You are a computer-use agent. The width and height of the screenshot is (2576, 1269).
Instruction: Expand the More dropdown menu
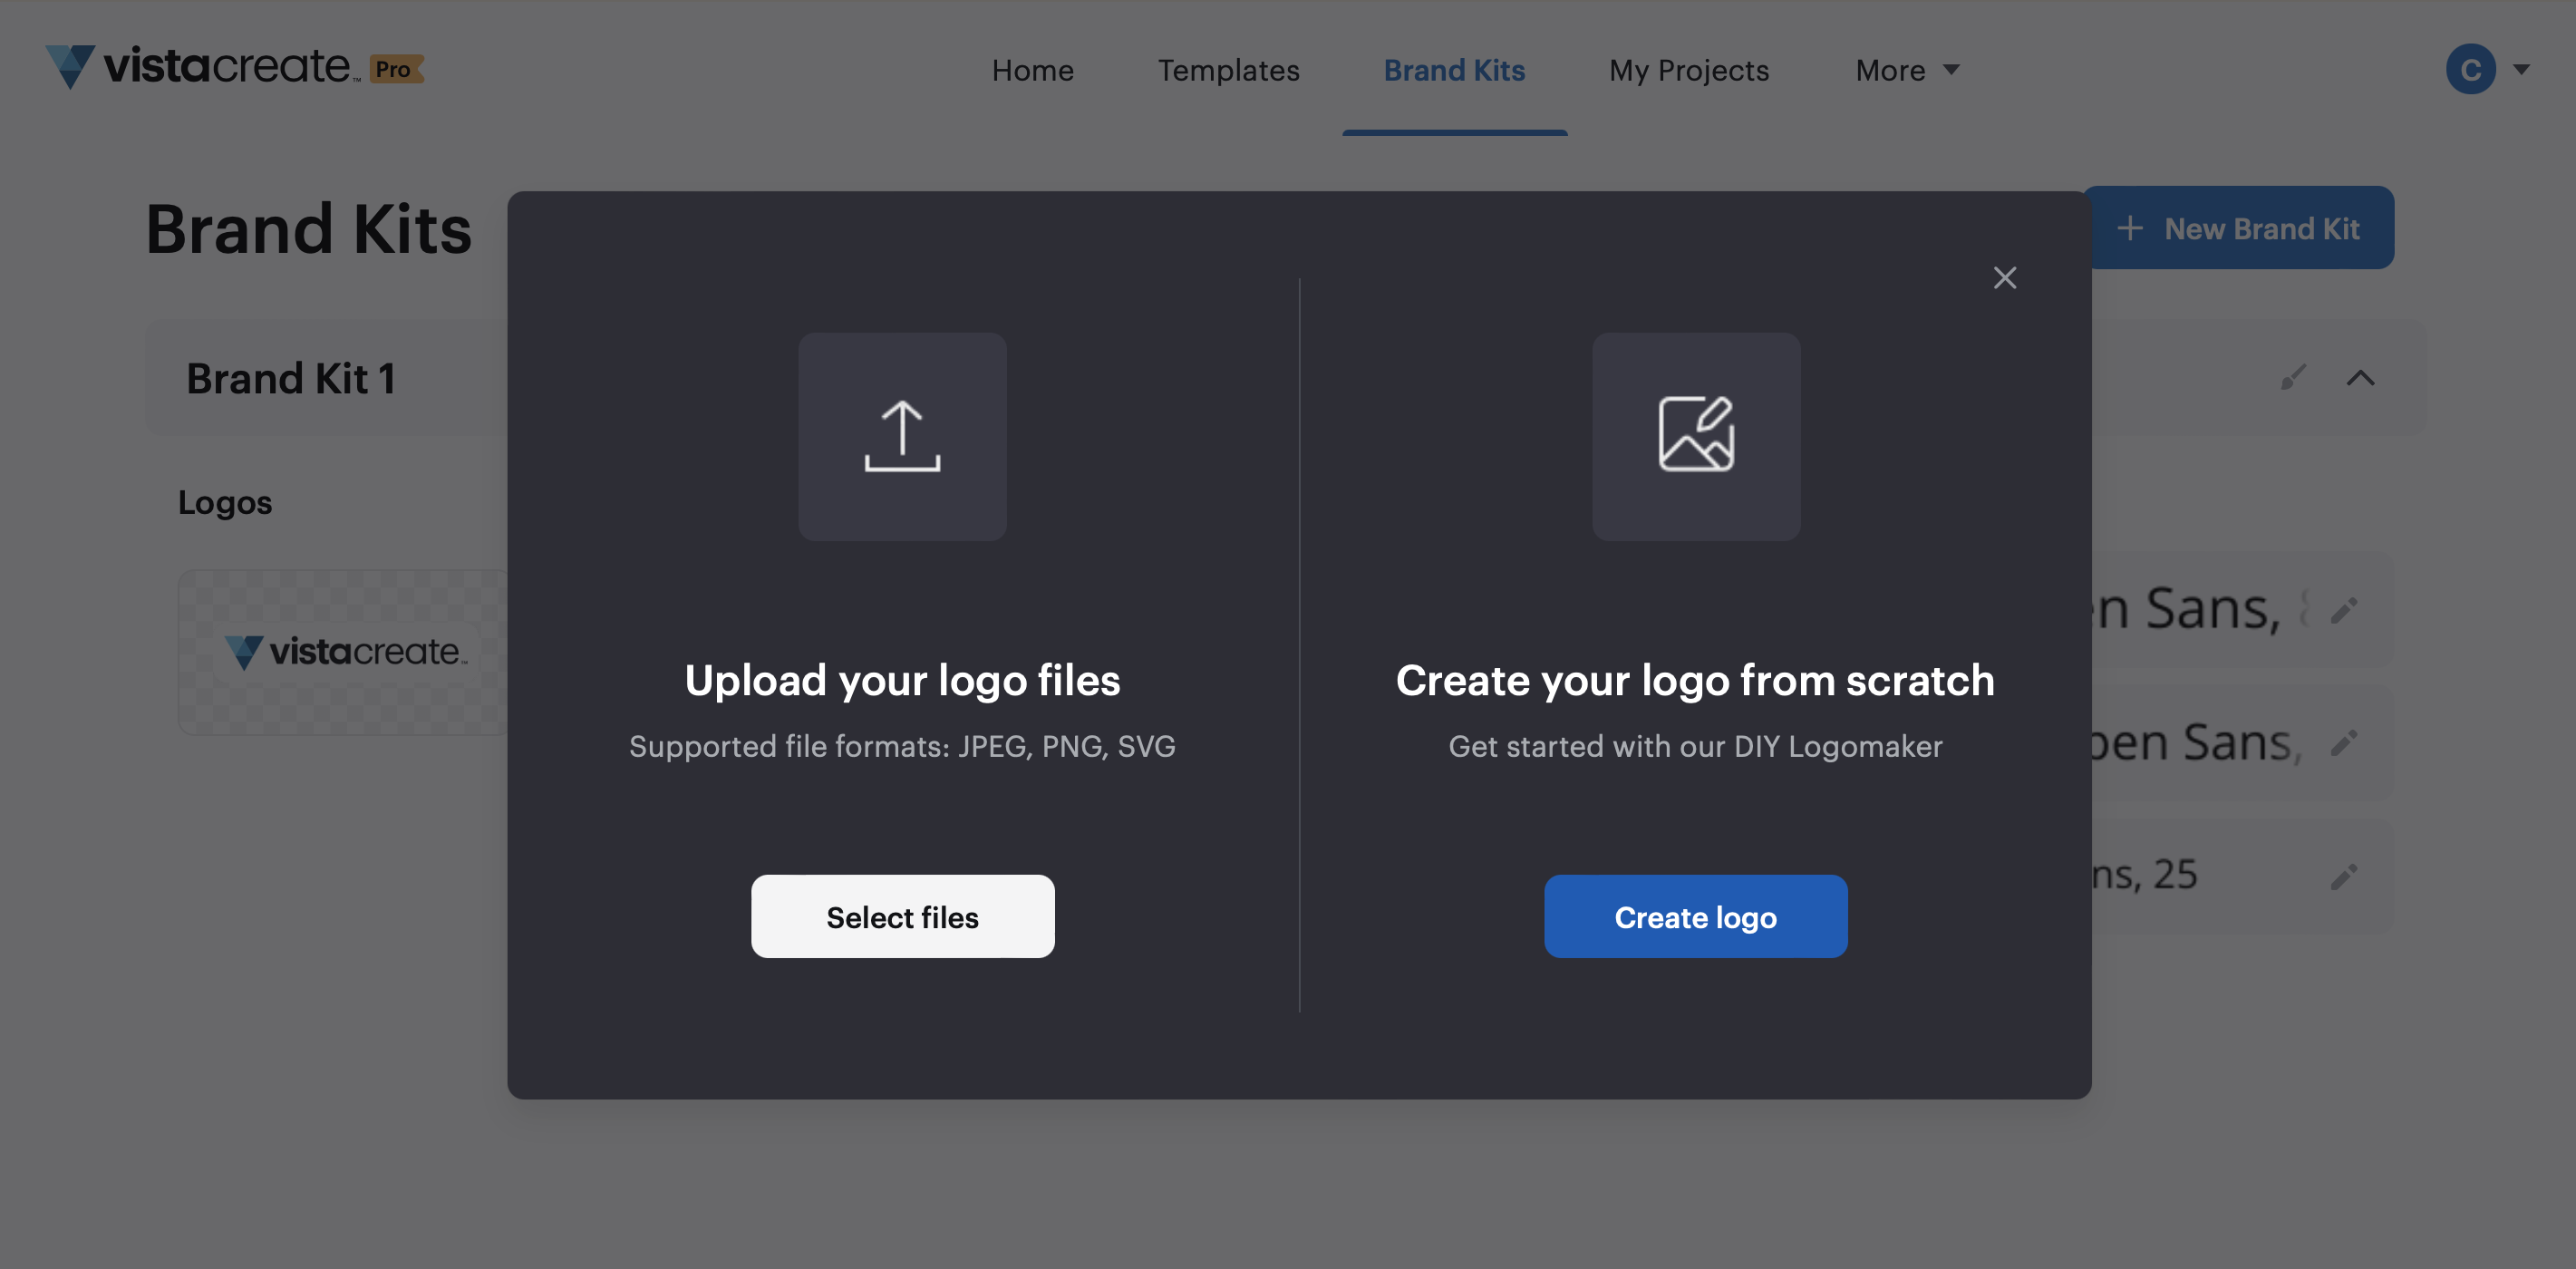tap(1906, 70)
